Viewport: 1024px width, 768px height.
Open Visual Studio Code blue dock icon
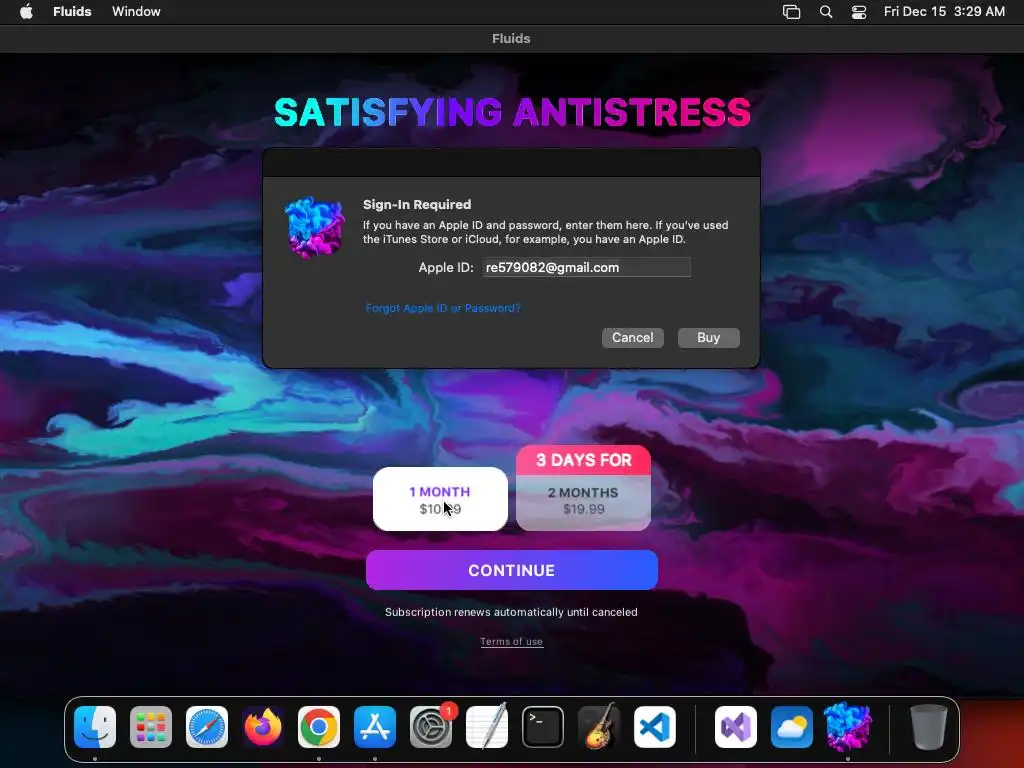click(x=655, y=727)
